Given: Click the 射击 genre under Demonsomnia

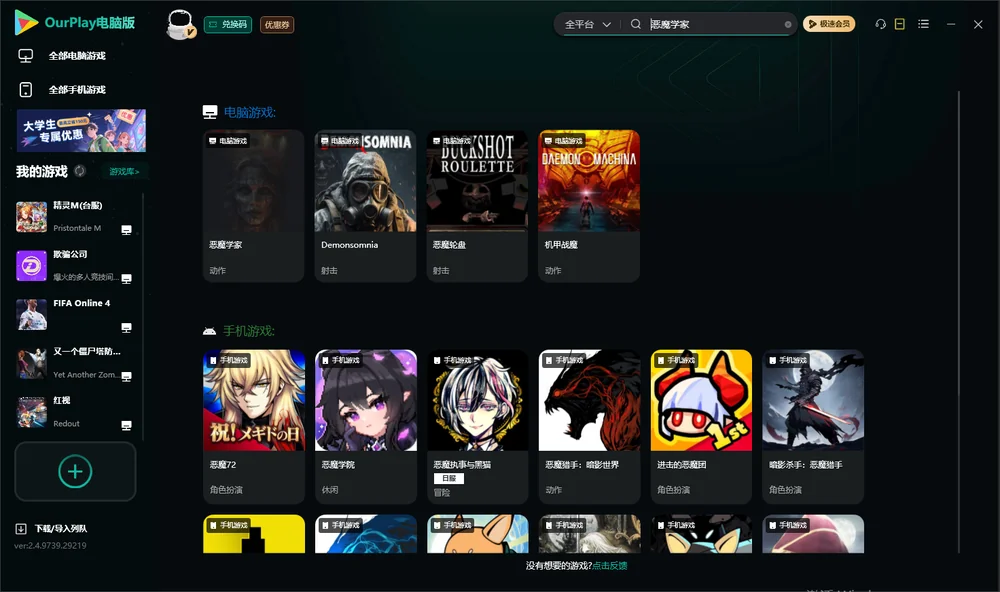Looking at the screenshot, I should point(329,270).
